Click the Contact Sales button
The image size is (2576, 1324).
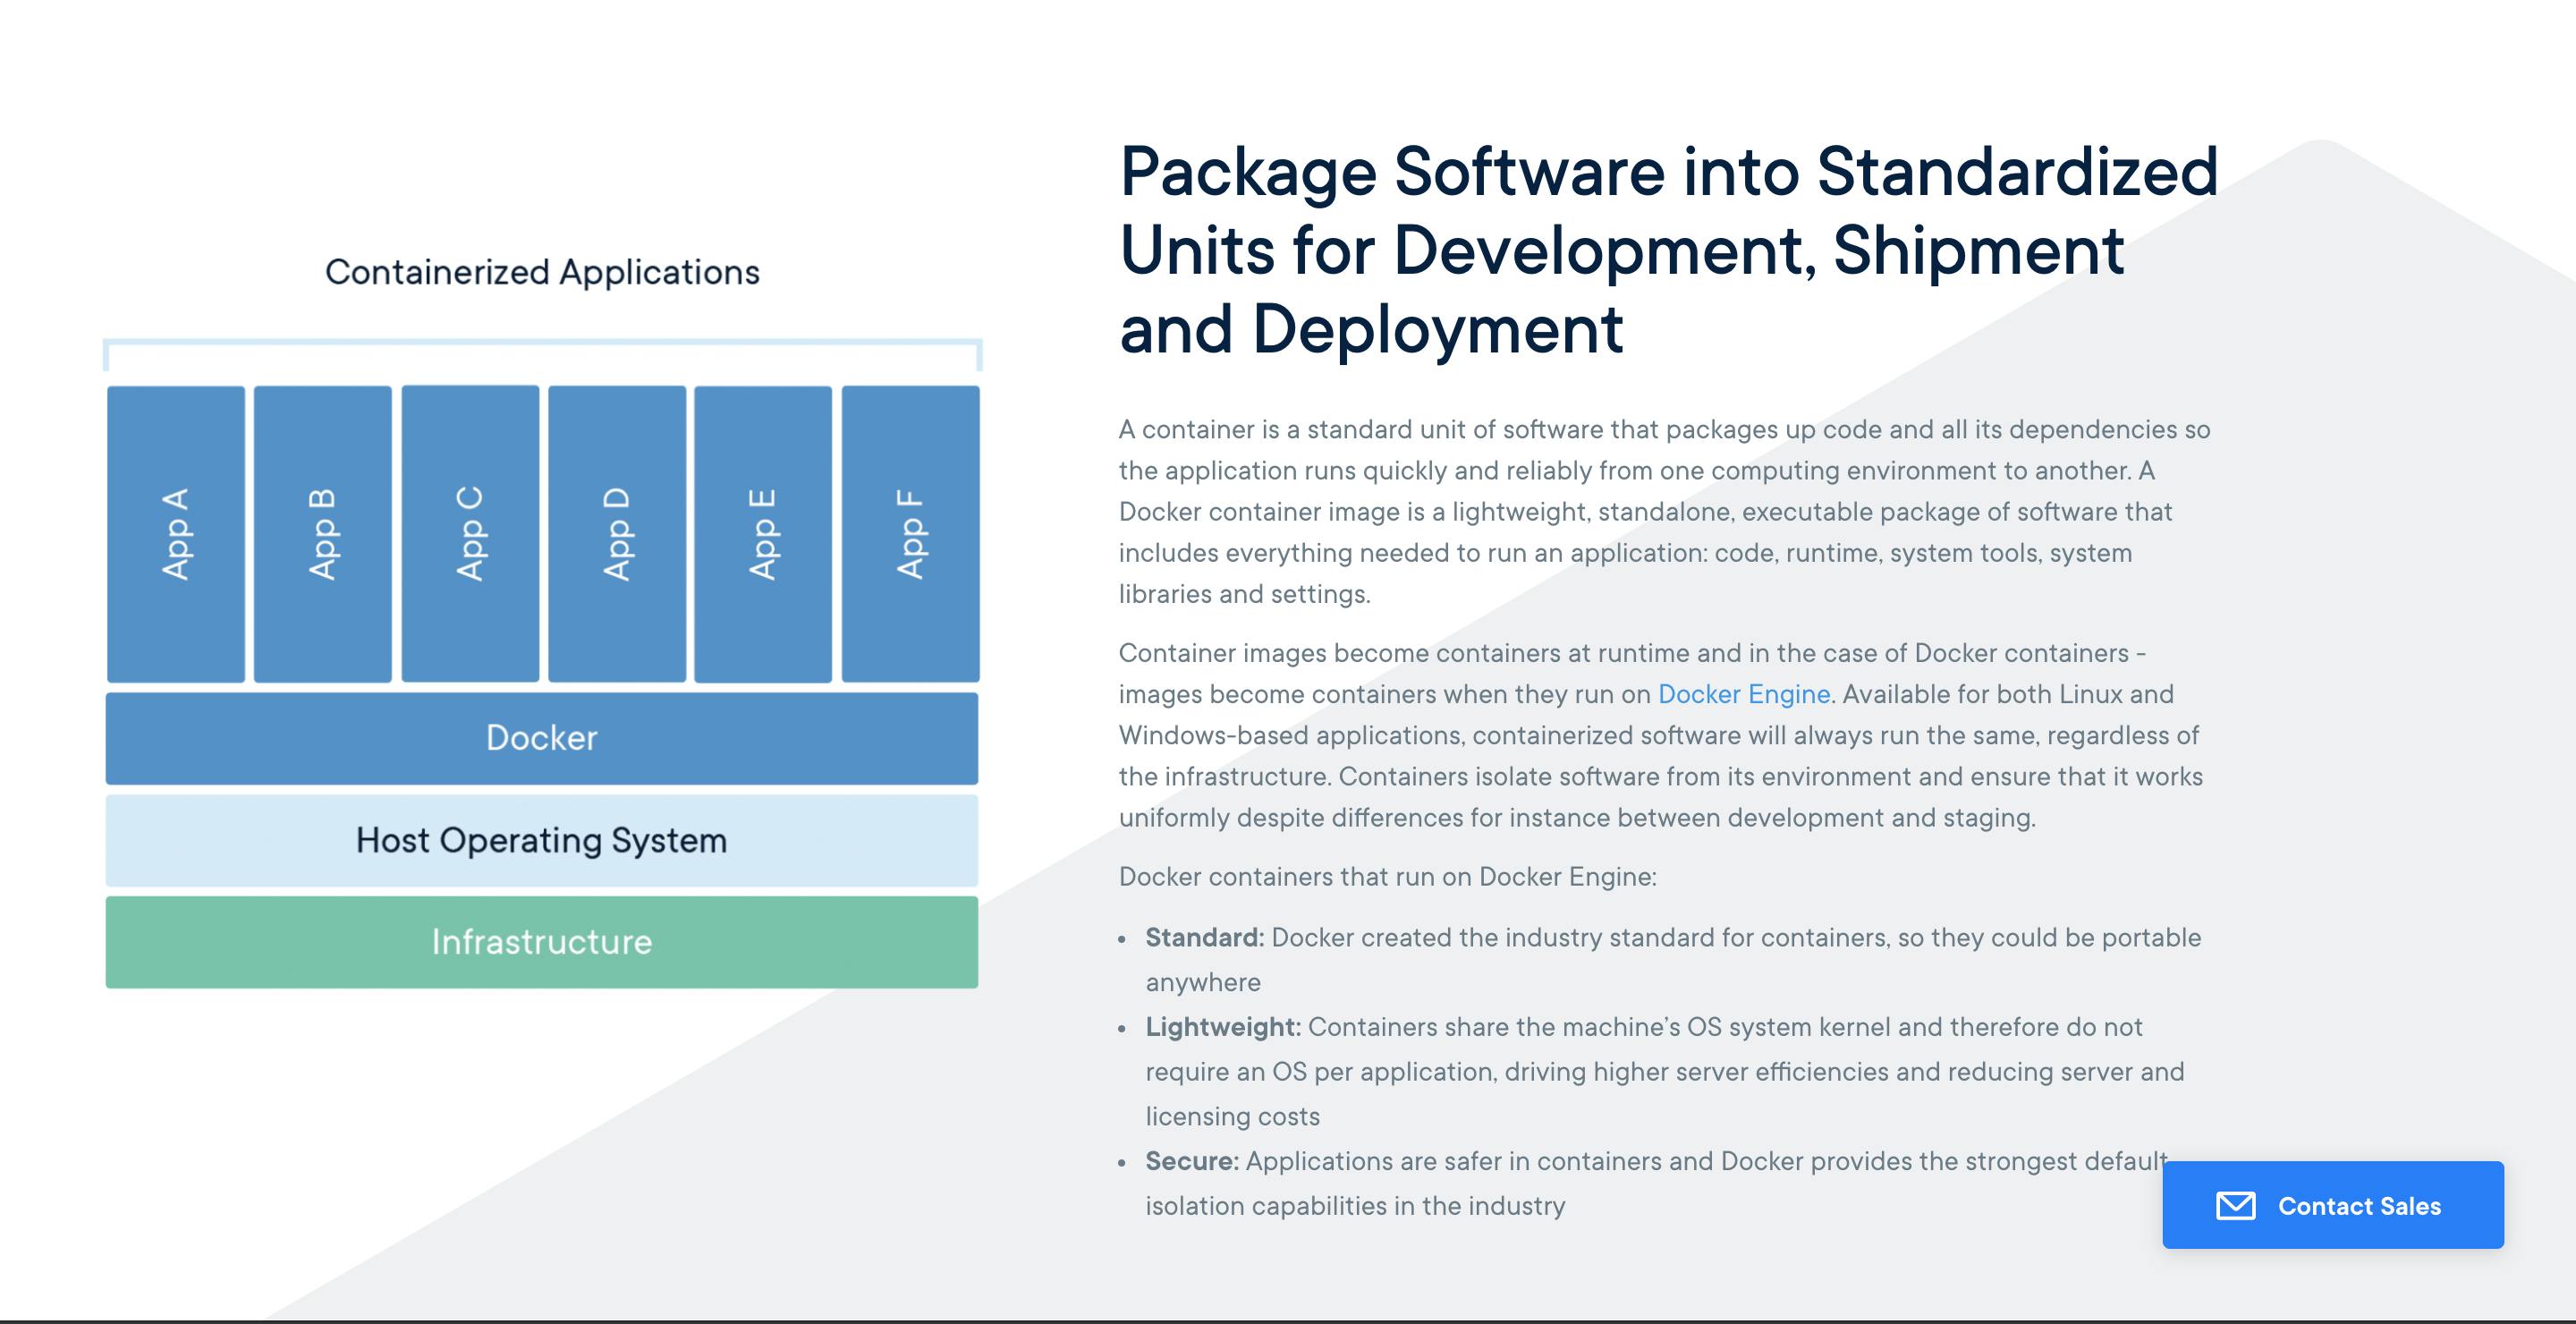click(2332, 1205)
